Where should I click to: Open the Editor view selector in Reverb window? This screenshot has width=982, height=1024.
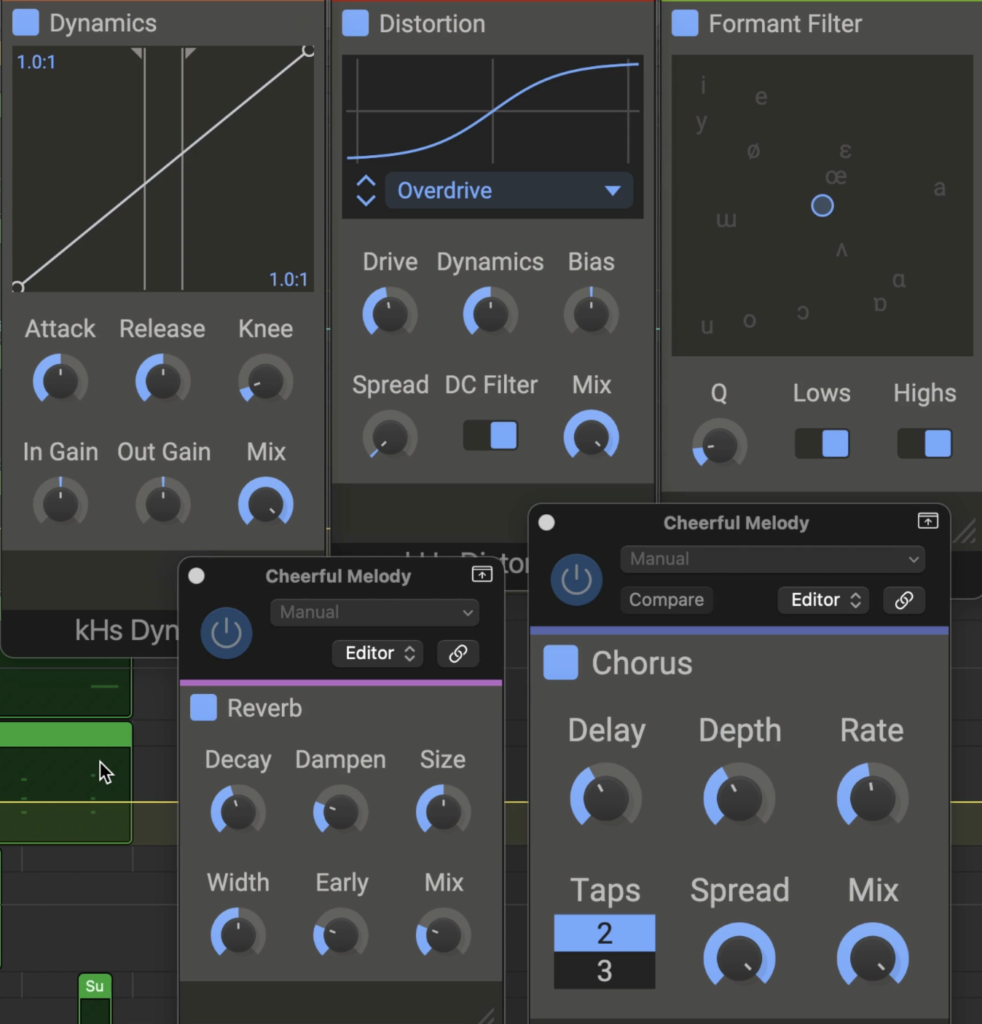pyautogui.click(x=377, y=654)
